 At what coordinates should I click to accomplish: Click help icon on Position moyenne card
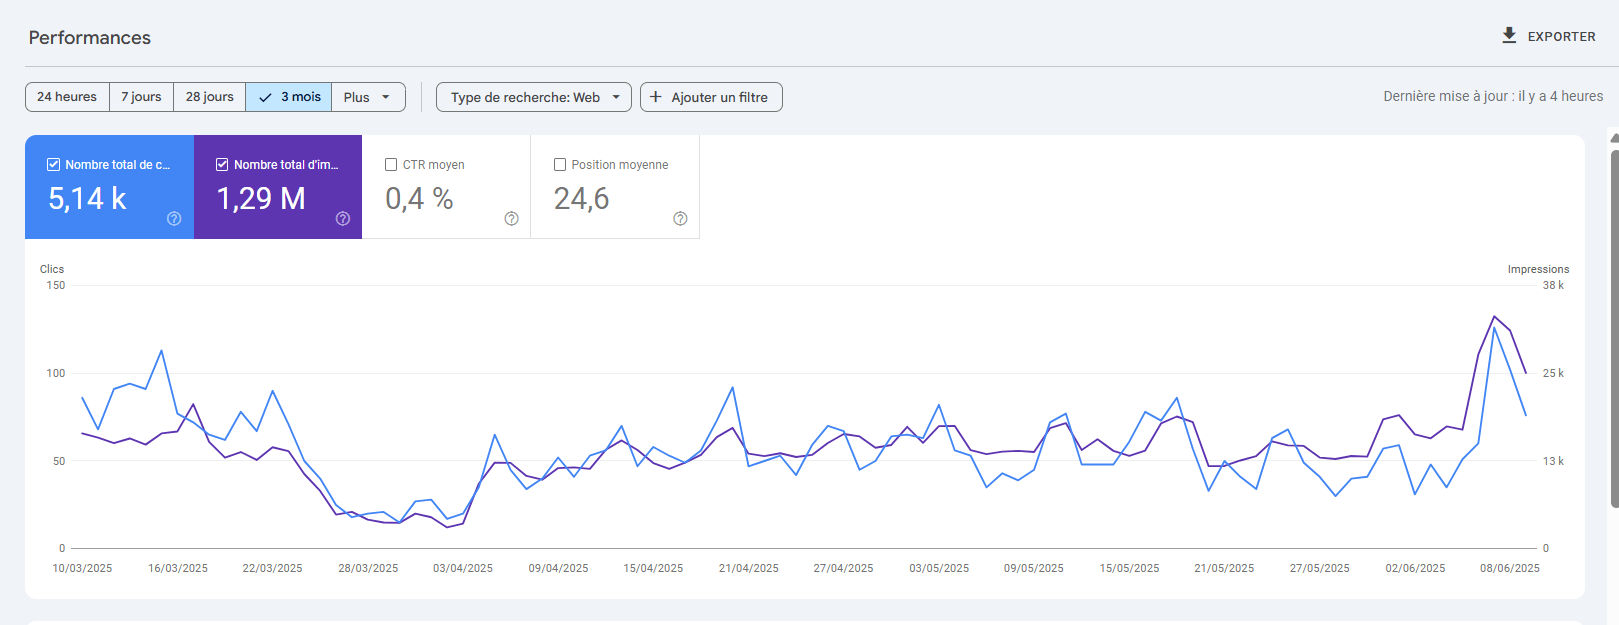point(680,219)
